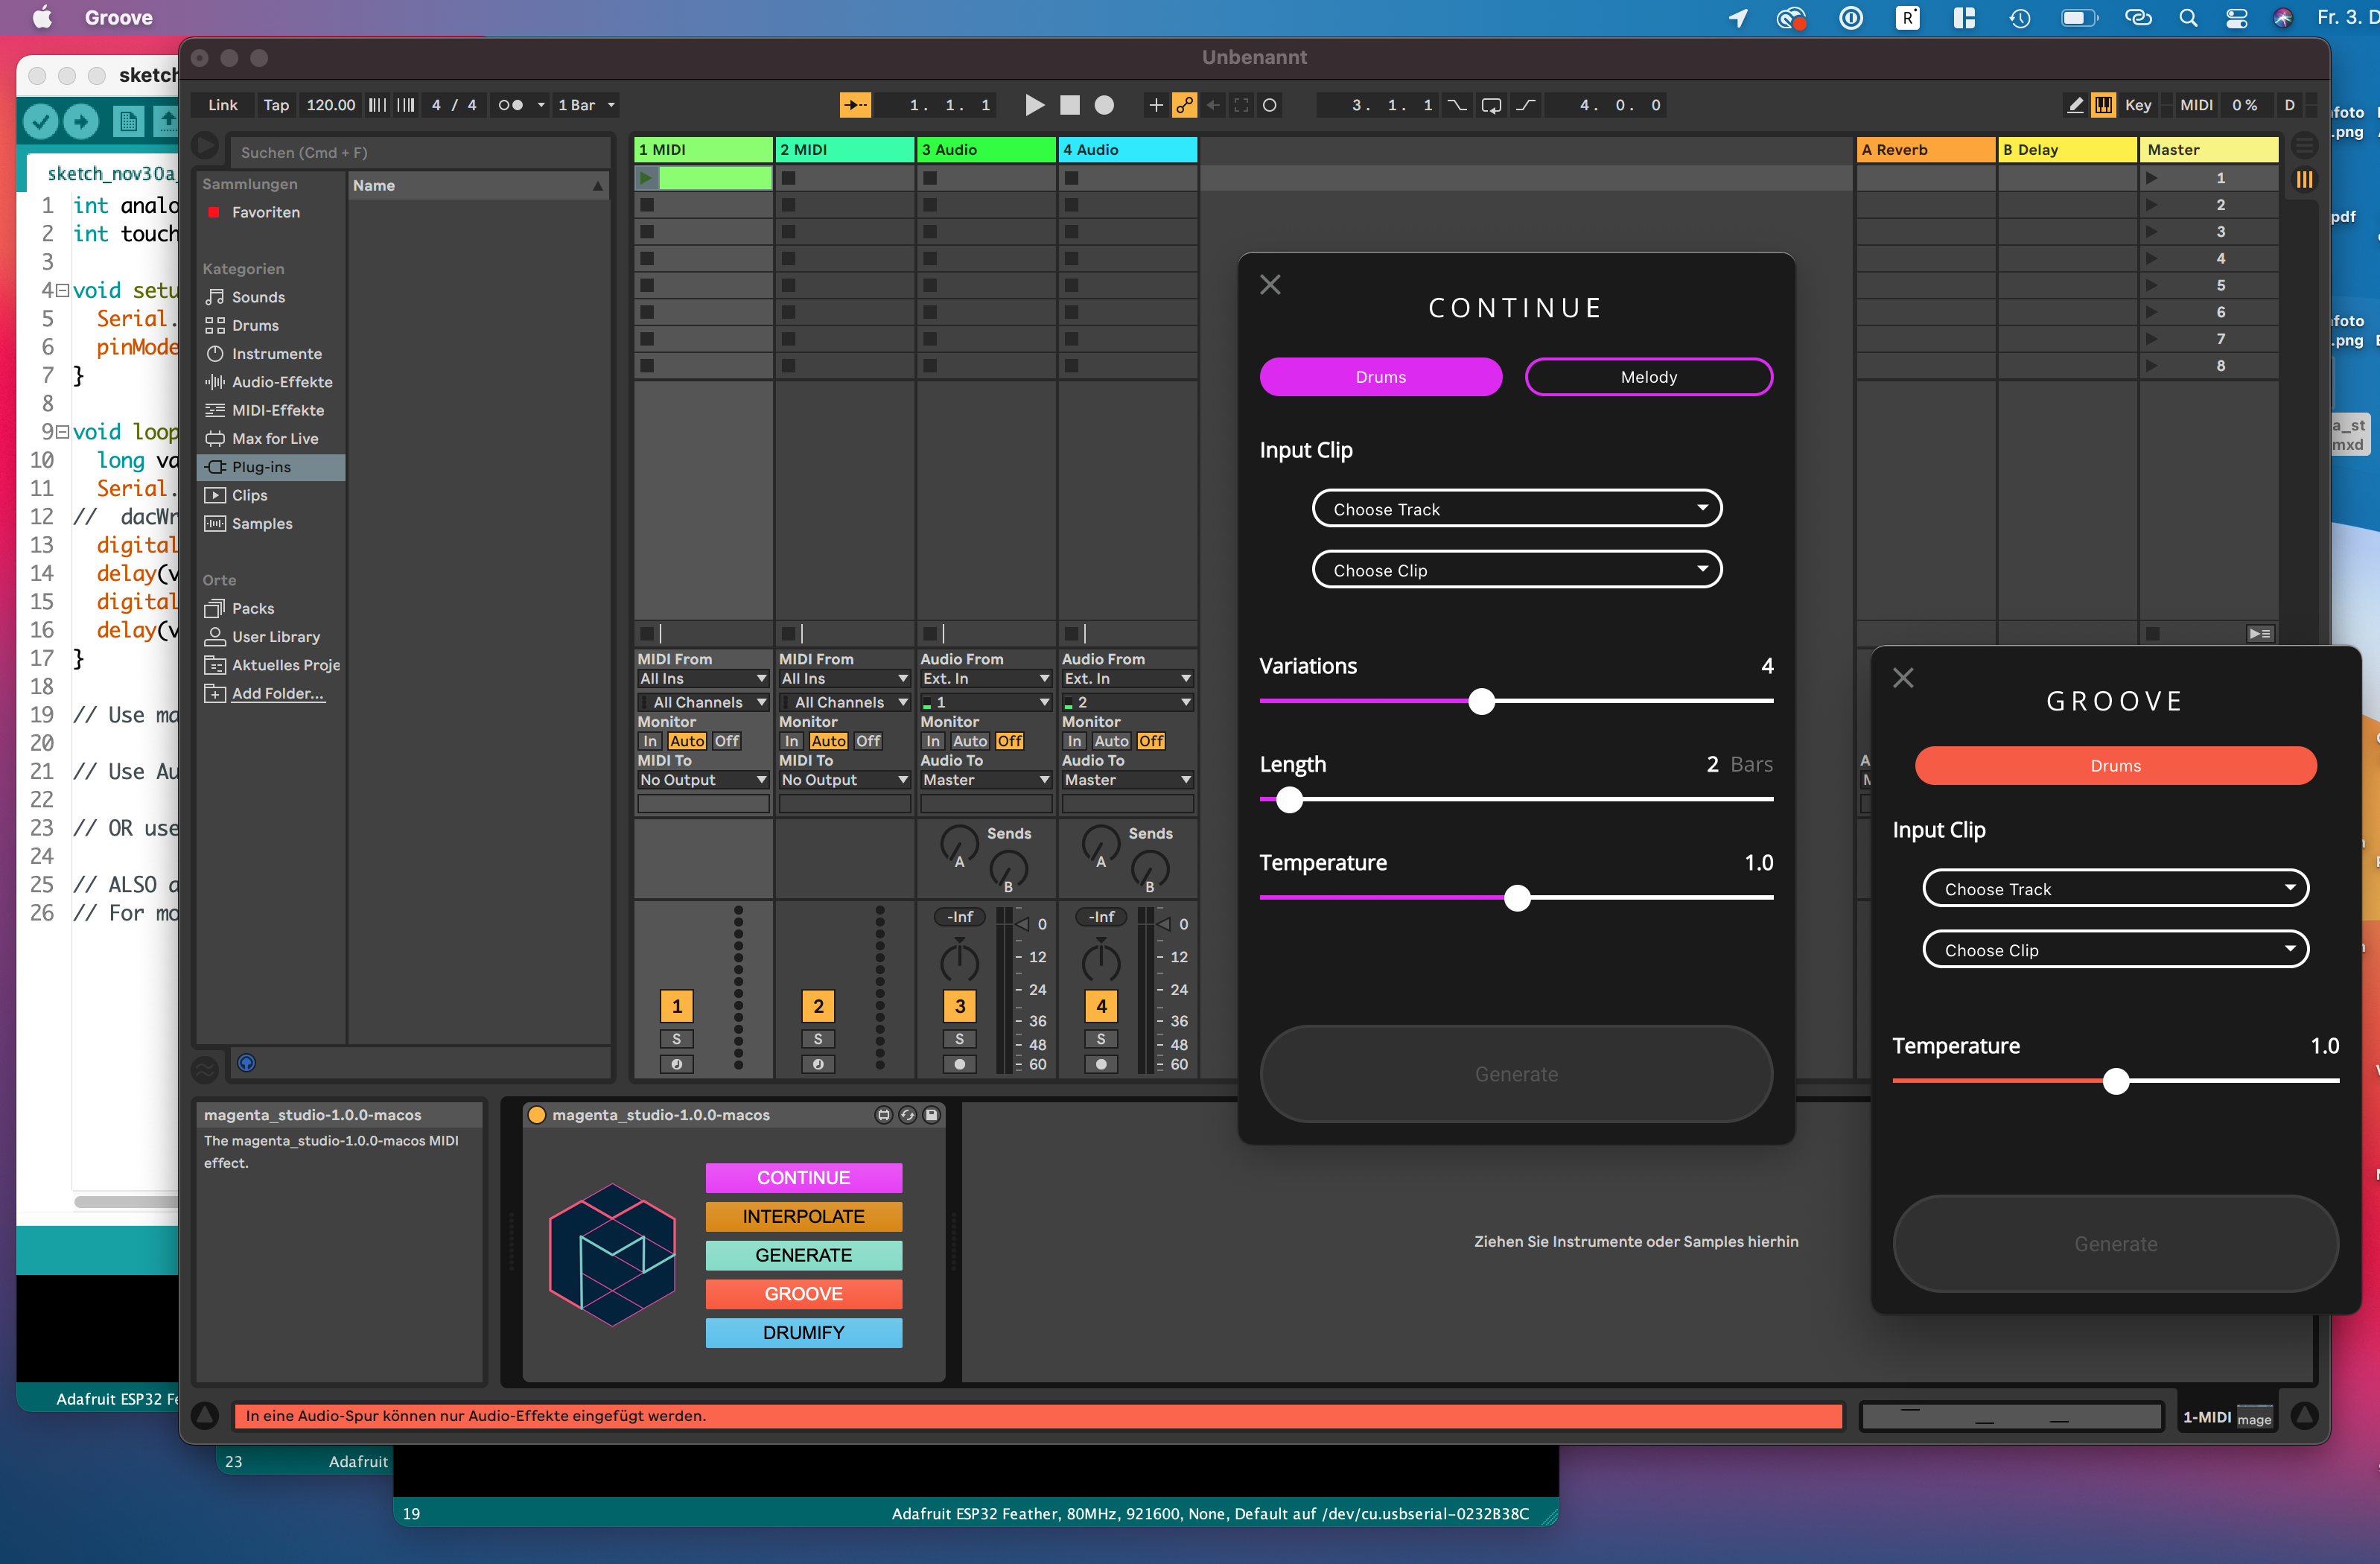Click the Spotlight search icon
The width and height of the screenshot is (2380, 1564).
click(x=2188, y=18)
